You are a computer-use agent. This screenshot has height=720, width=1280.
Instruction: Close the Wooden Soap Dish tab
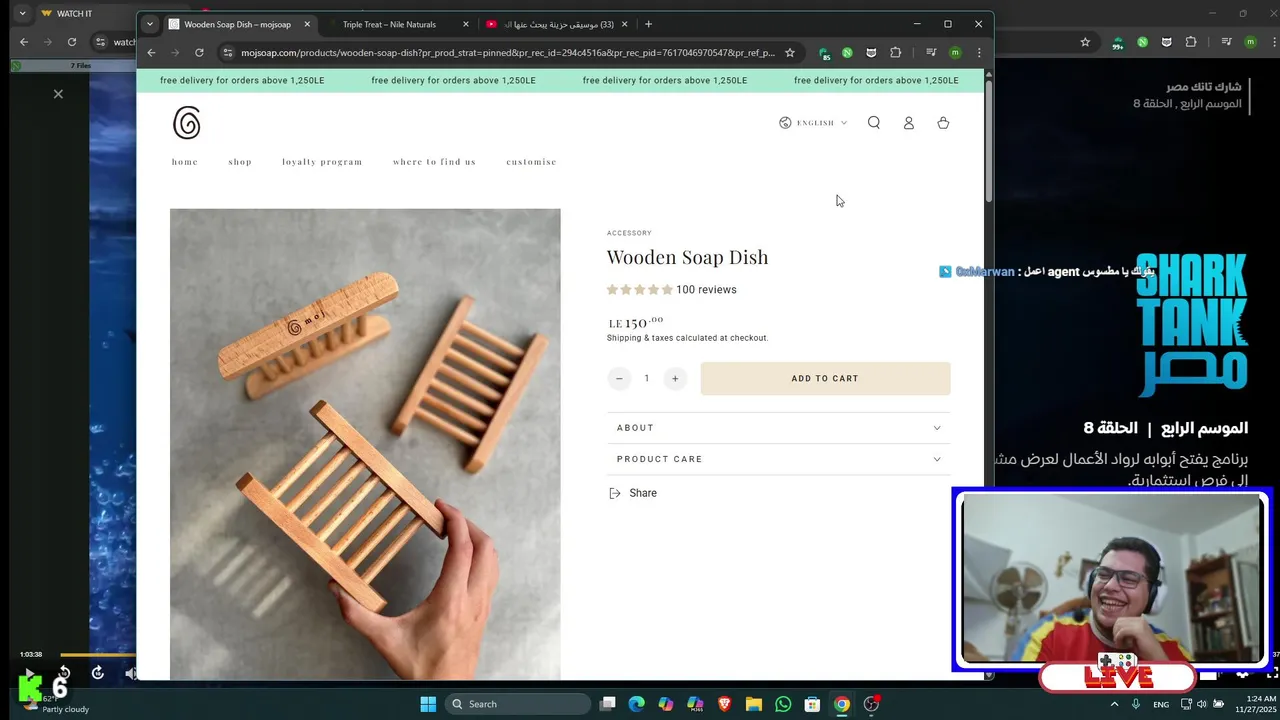[x=307, y=24]
